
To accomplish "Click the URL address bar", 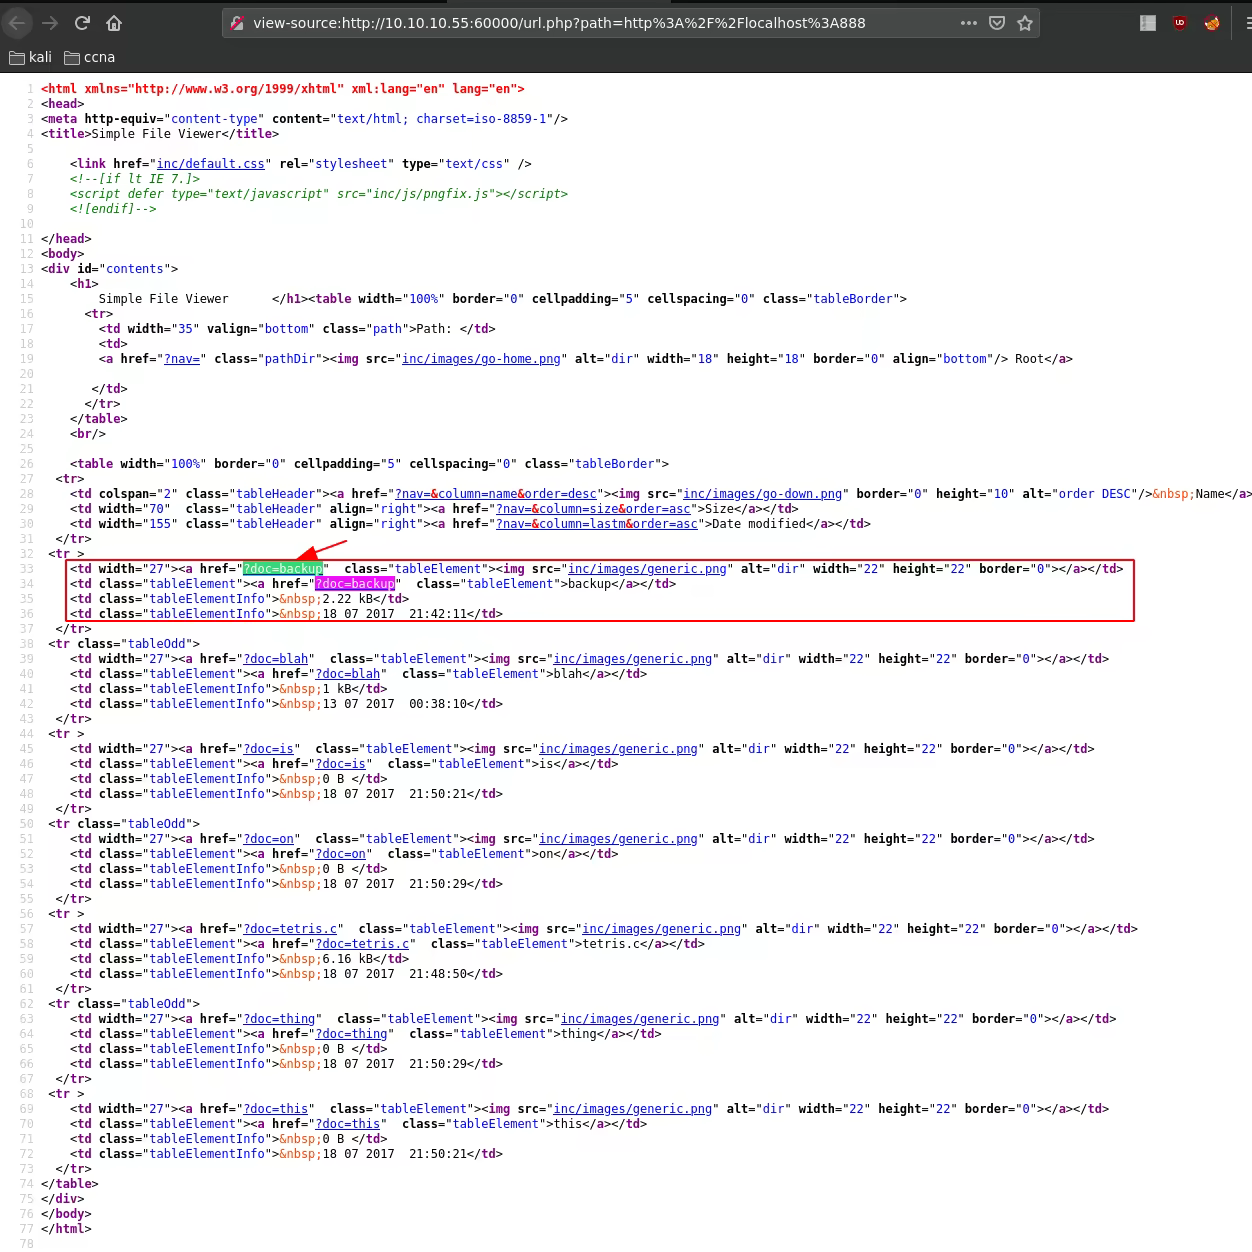I will [x=600, y=23].
